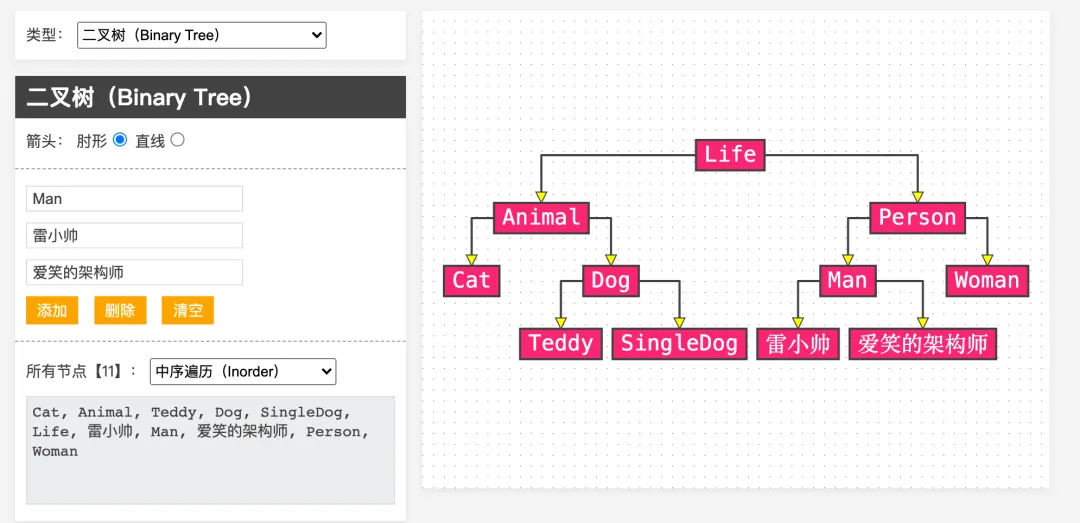1080x523 pixels.
Task: Focus the input field containing Man
Action: point(134,198)
